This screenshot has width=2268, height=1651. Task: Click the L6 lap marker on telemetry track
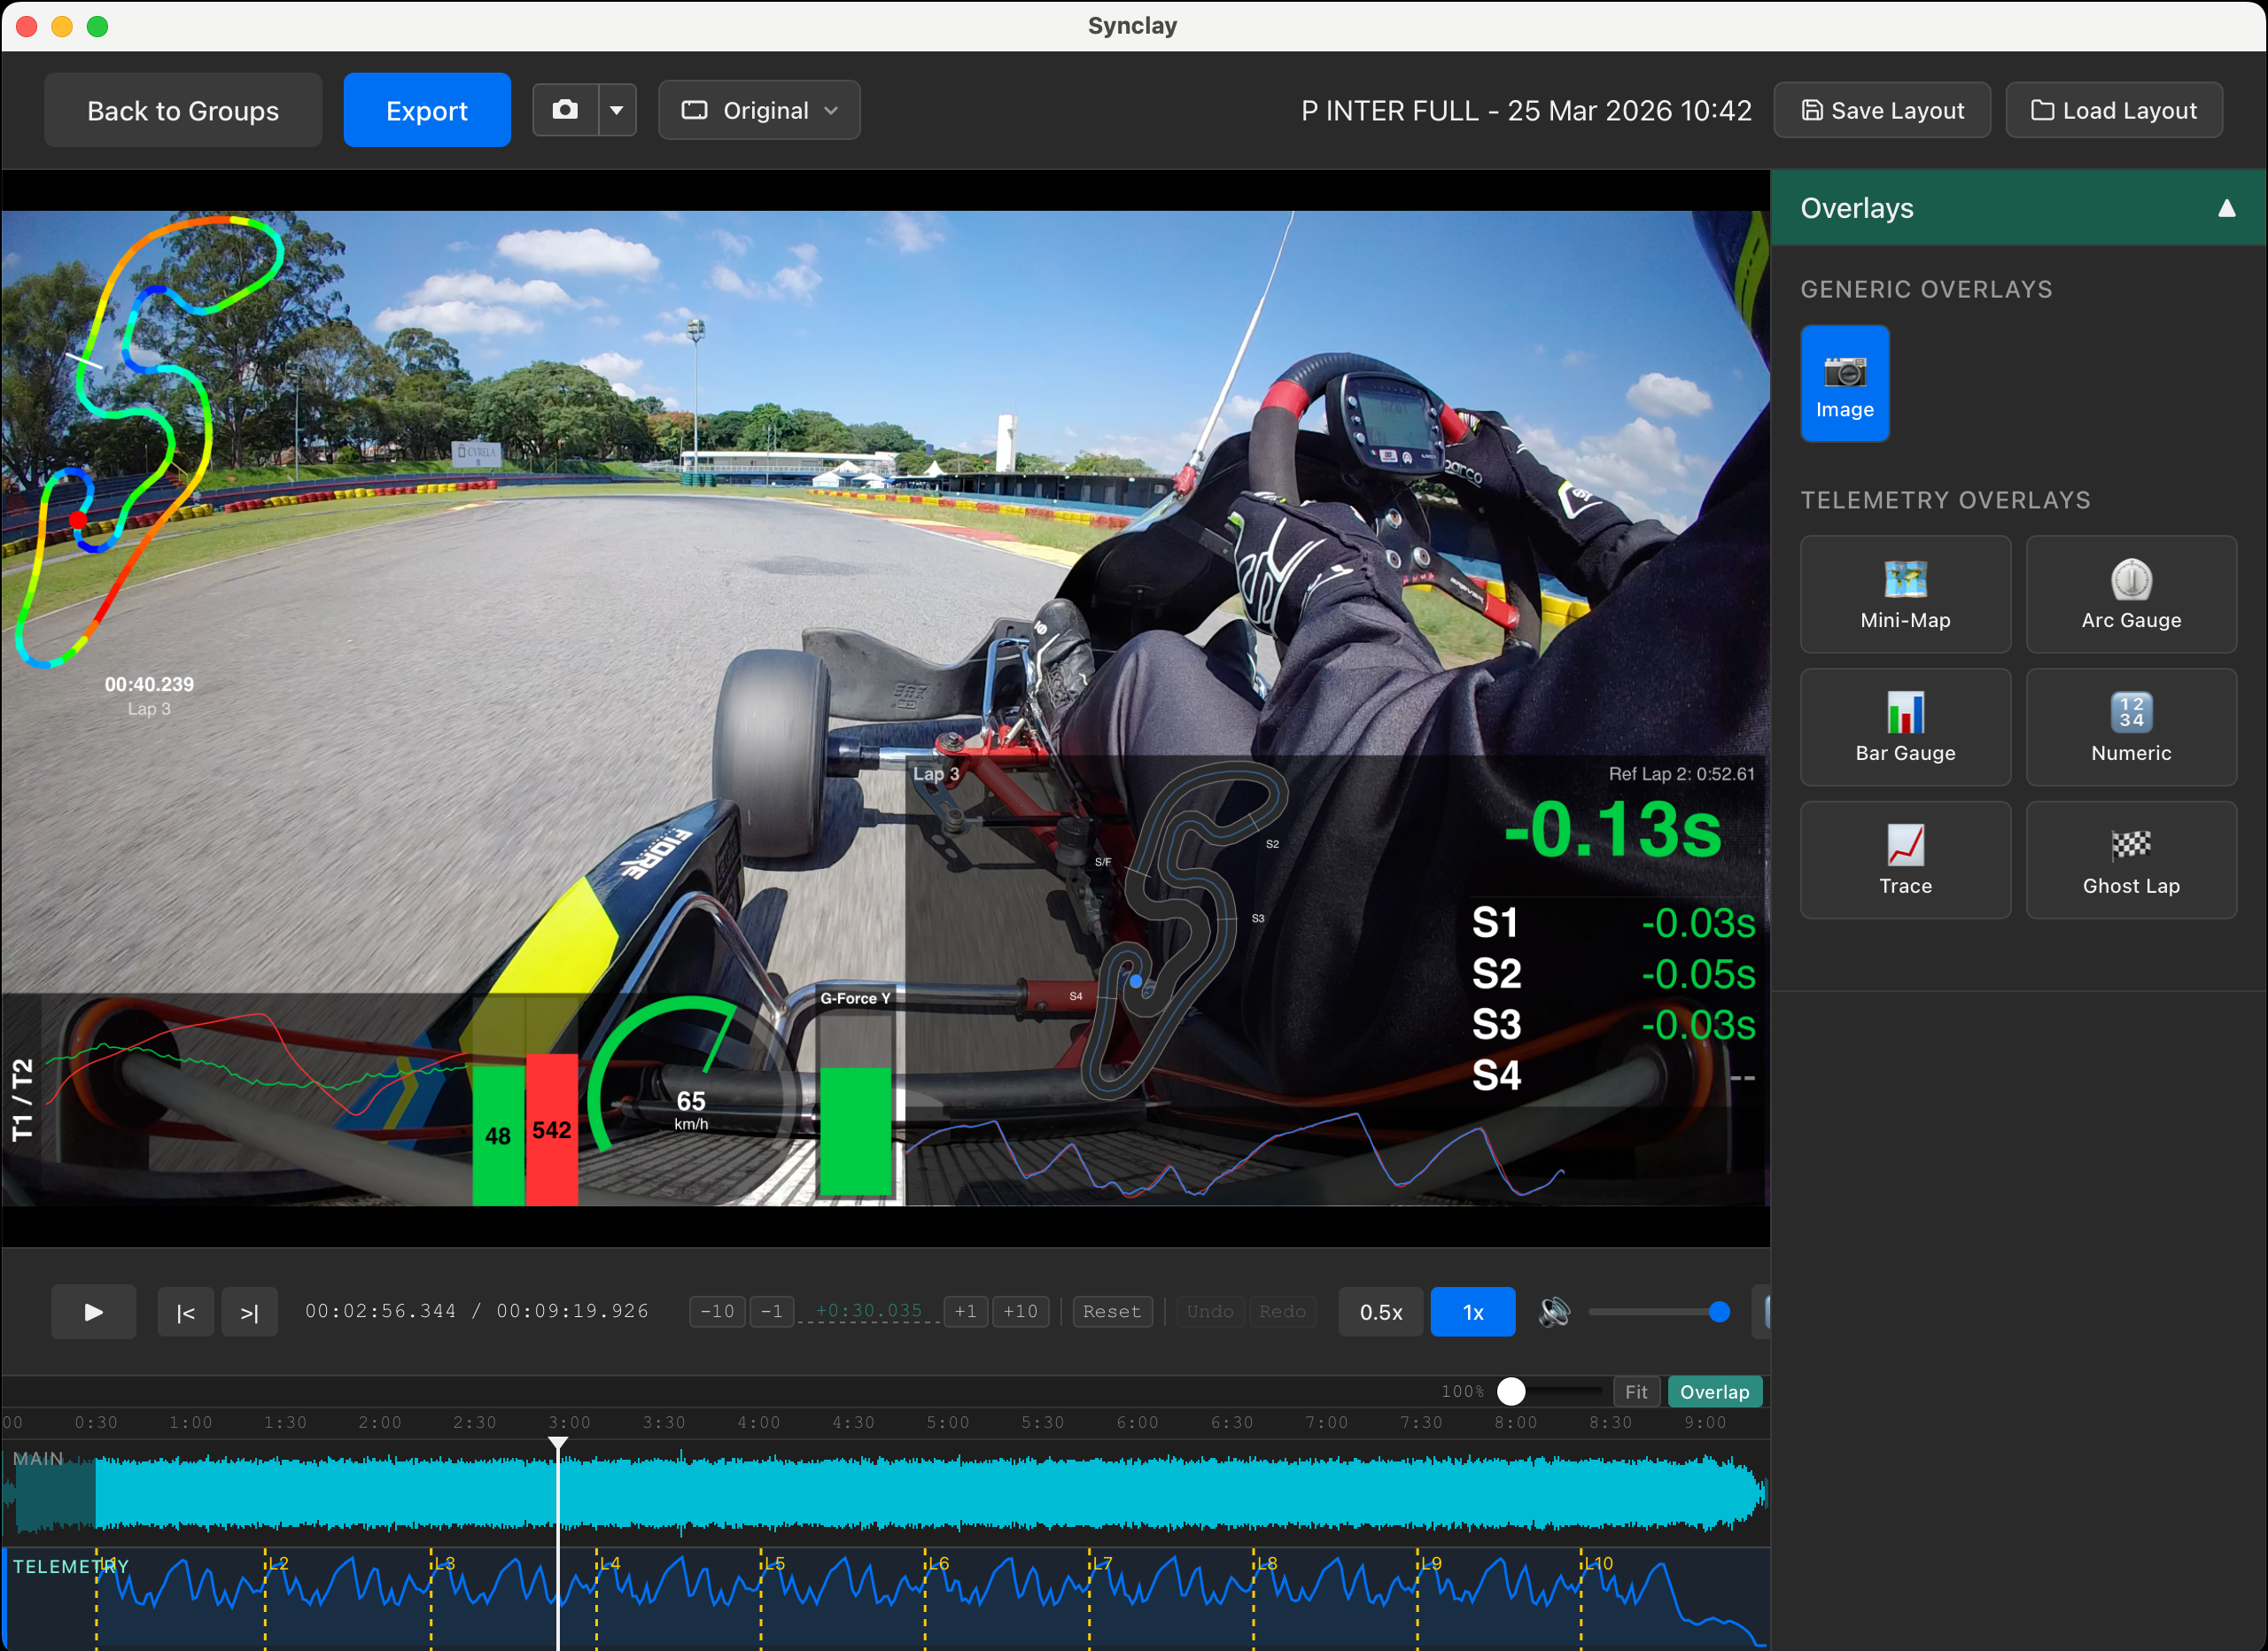point(938,1563)
